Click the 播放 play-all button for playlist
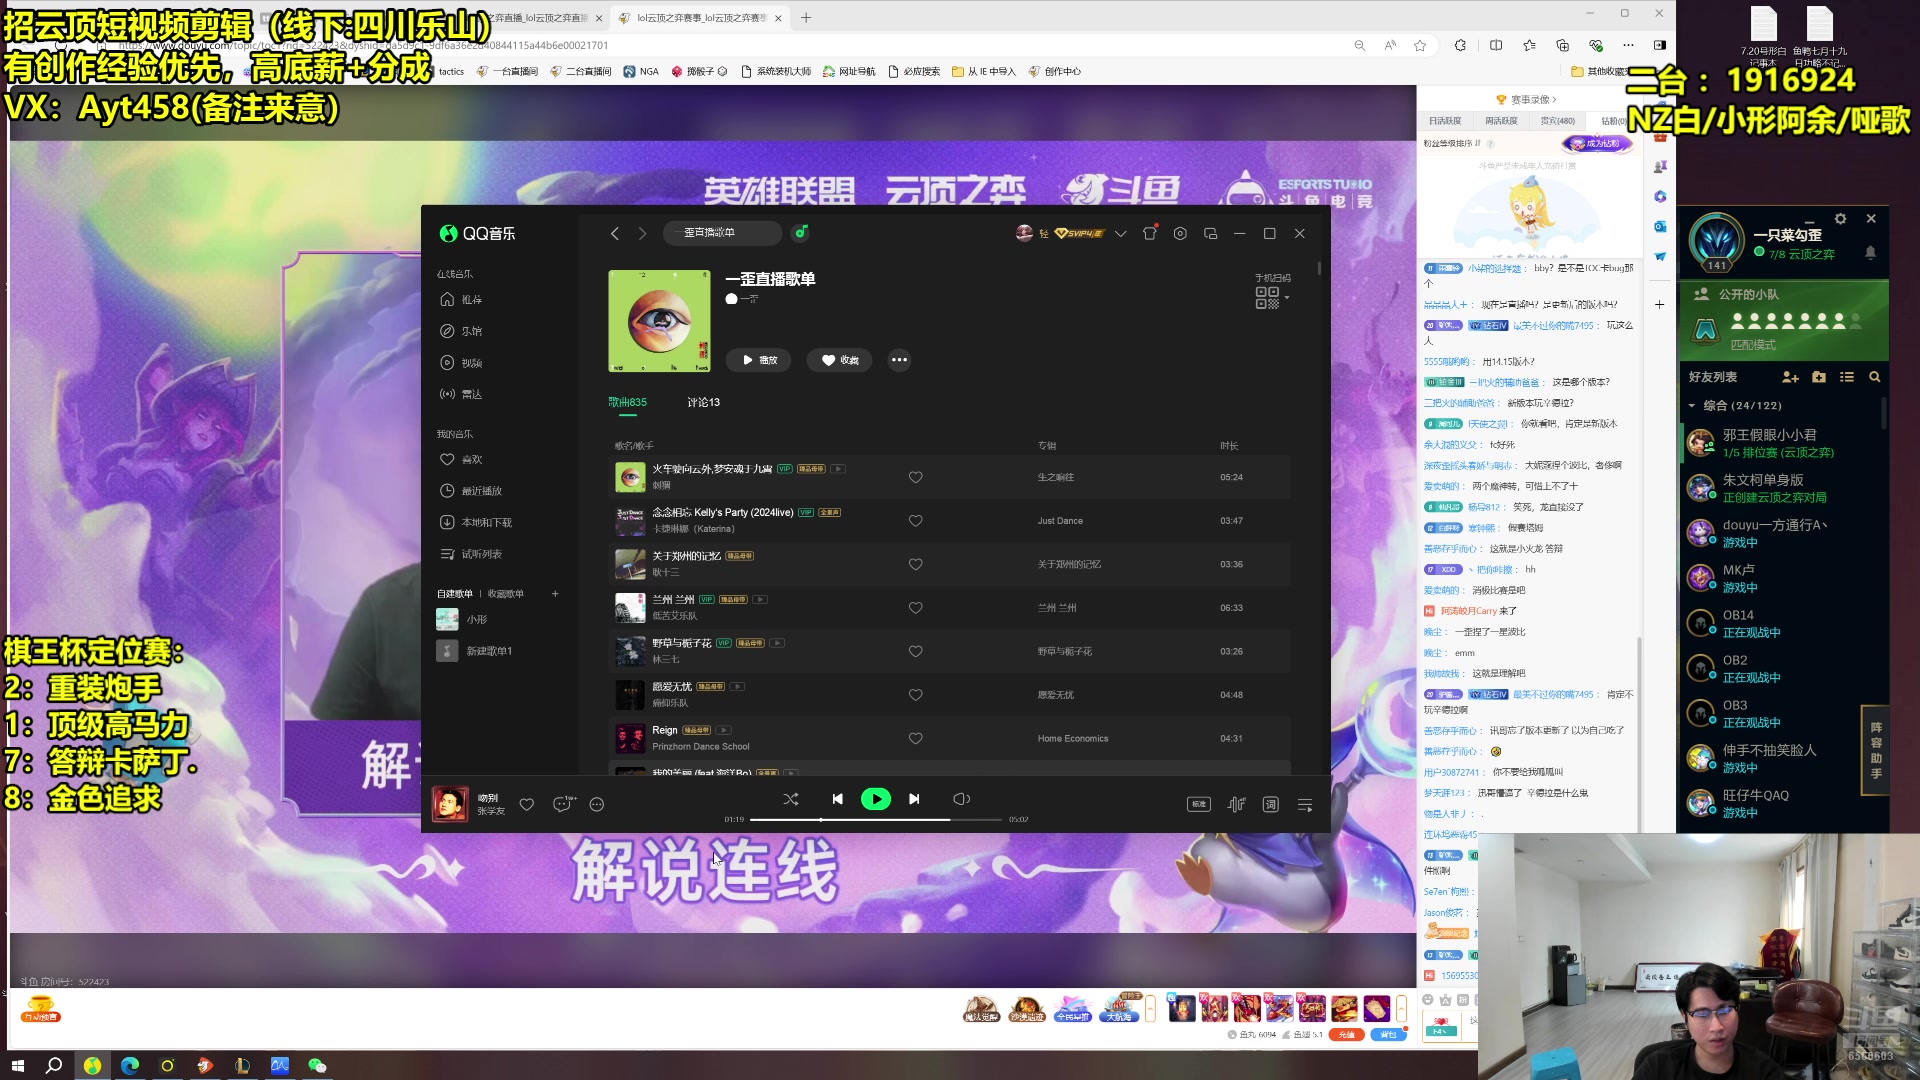The height and width of the screenshot is (1080, 1920). pos(758,360)
